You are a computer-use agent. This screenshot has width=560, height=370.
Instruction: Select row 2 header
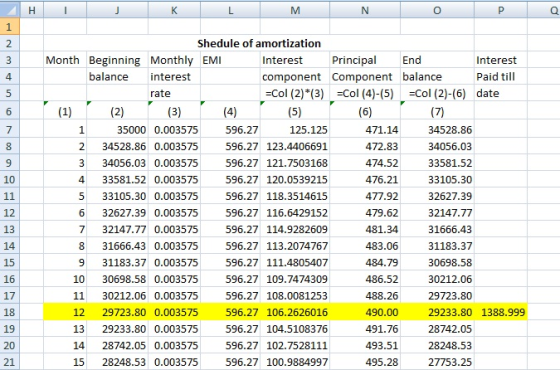point(10,43)
